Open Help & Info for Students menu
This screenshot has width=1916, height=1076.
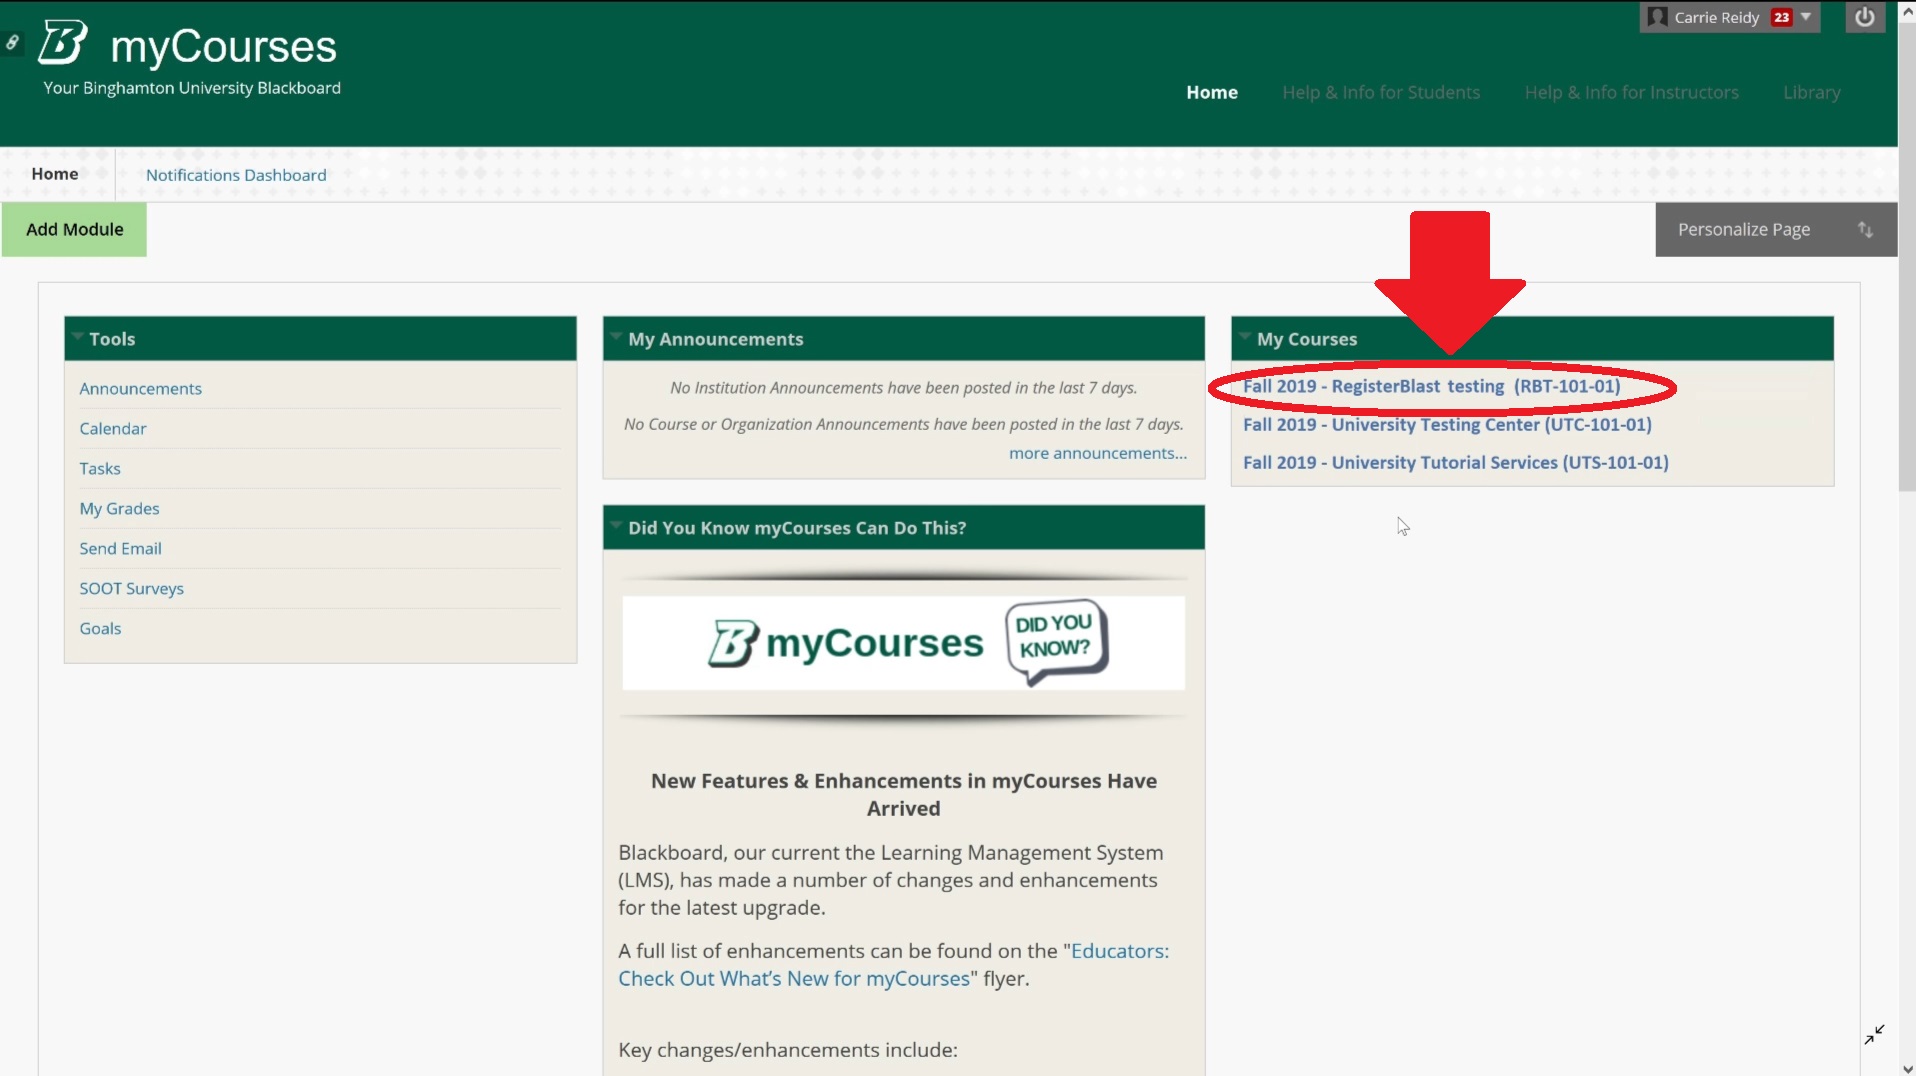click(1380, 92)
